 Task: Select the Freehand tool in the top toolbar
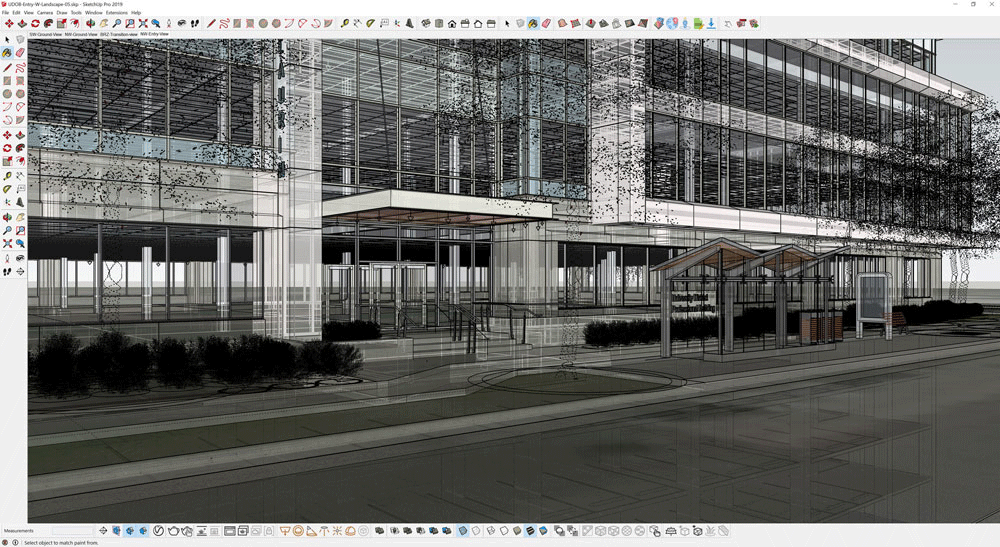pos(224,24)
